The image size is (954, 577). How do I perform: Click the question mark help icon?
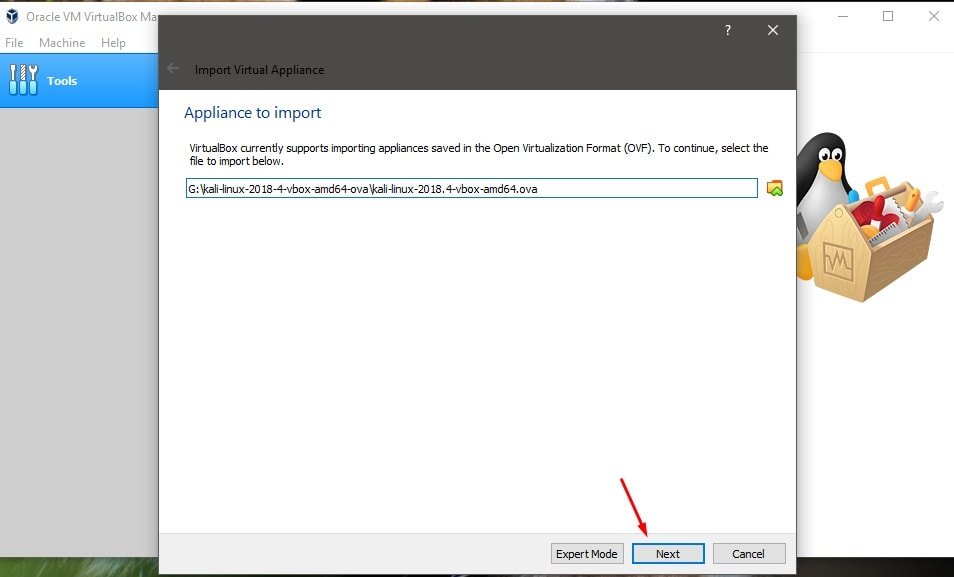point(727,30)
